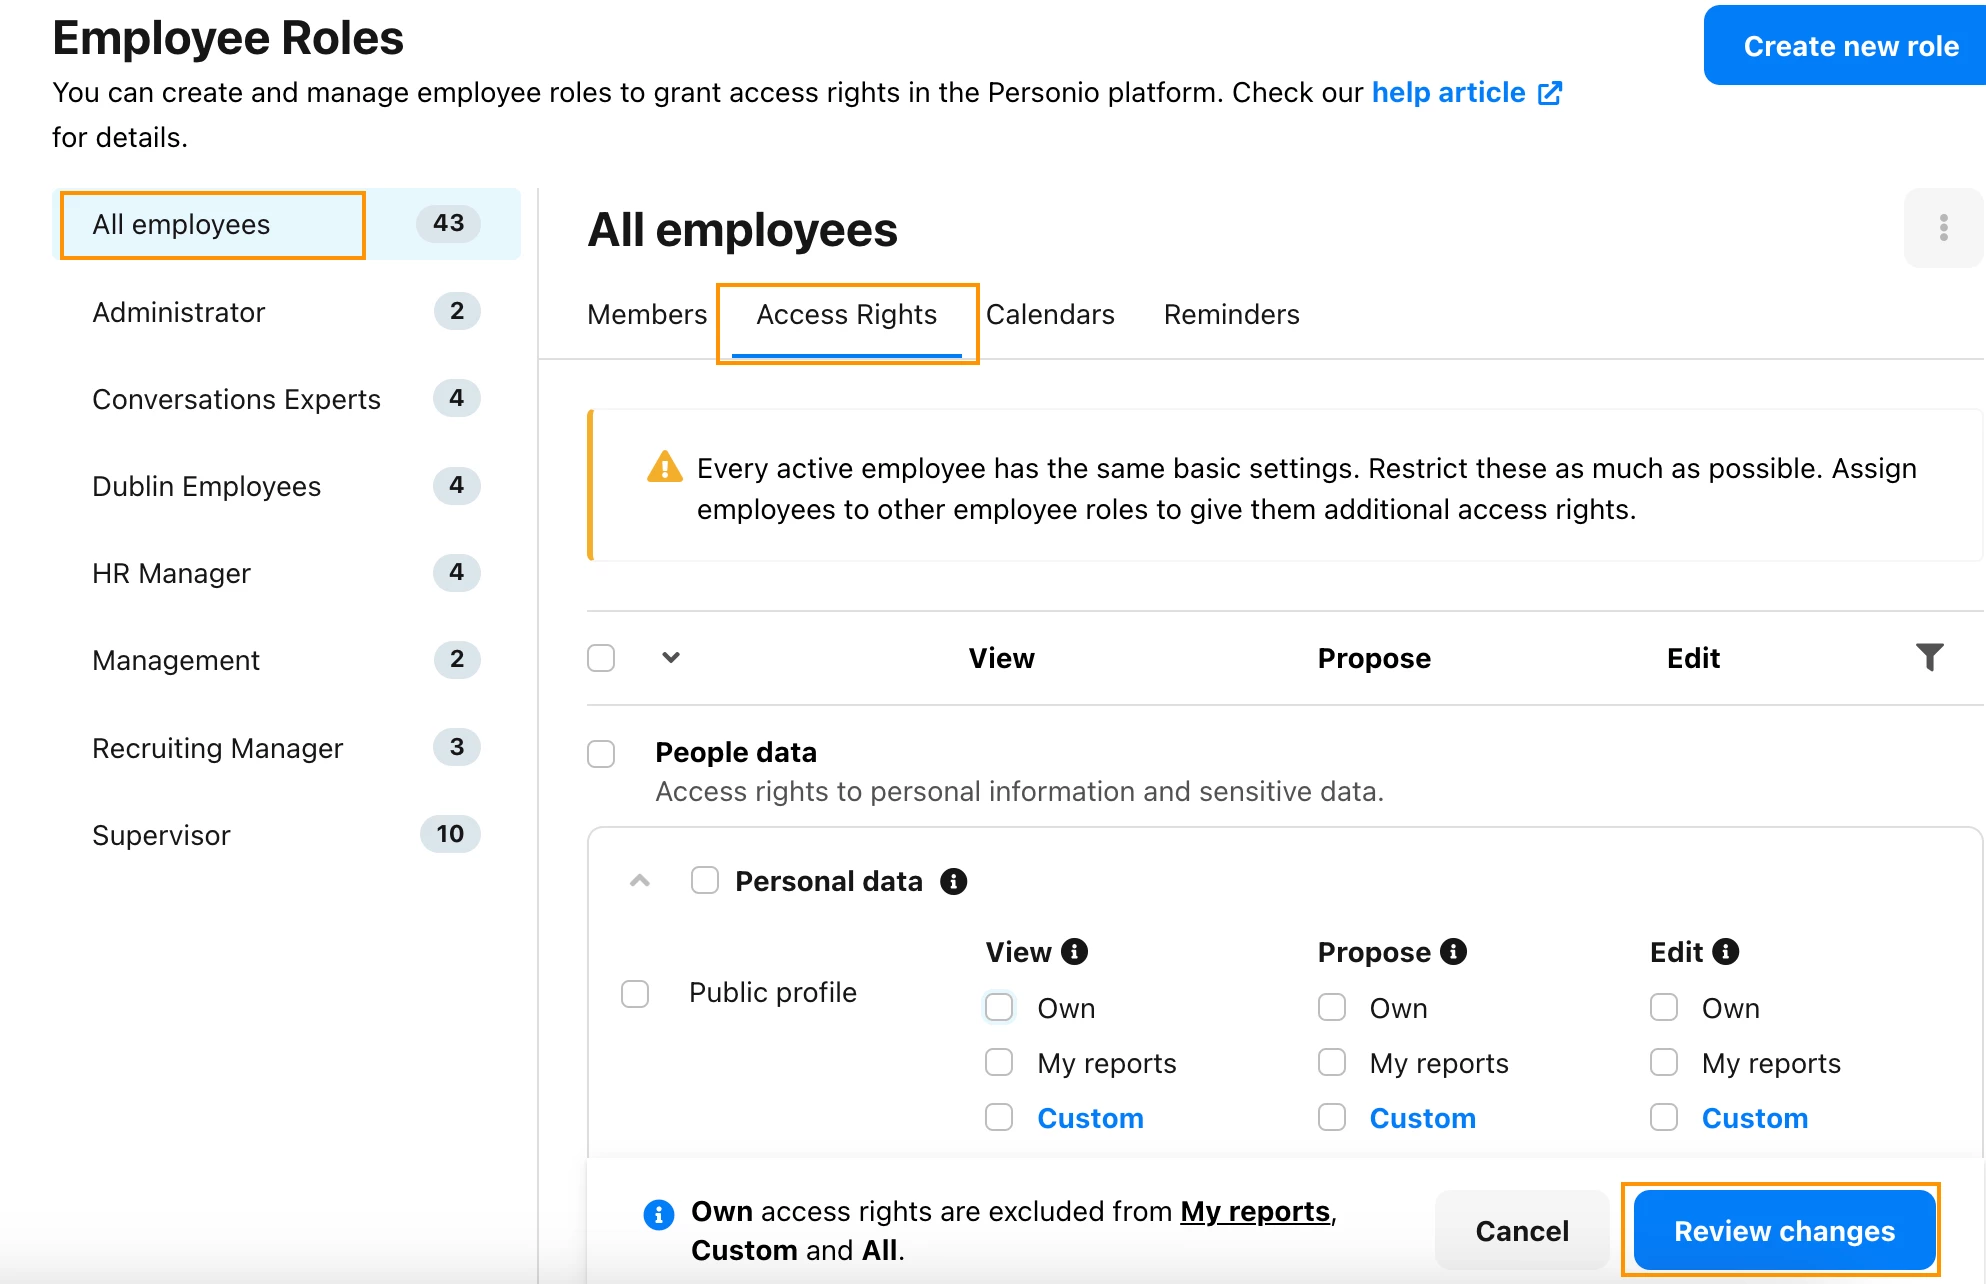The image size is (1986, 1284).
Task: Select the Dublin Employees role
Action: pyautogui.click(x=287, y=486)
